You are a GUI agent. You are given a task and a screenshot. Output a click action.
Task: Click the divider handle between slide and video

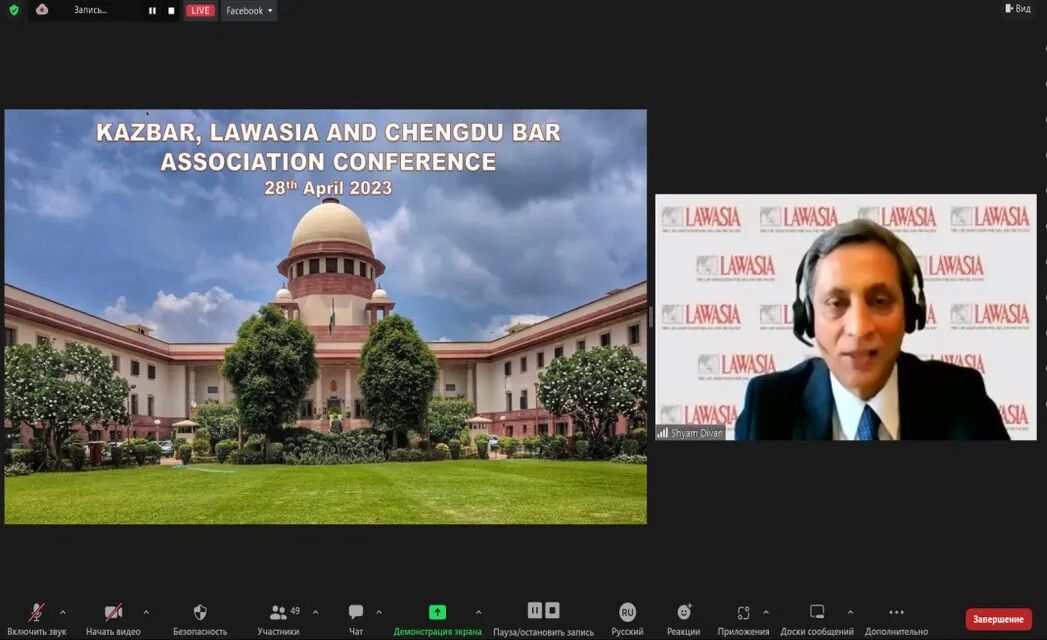pyautogui.click(x=651, y=317)
